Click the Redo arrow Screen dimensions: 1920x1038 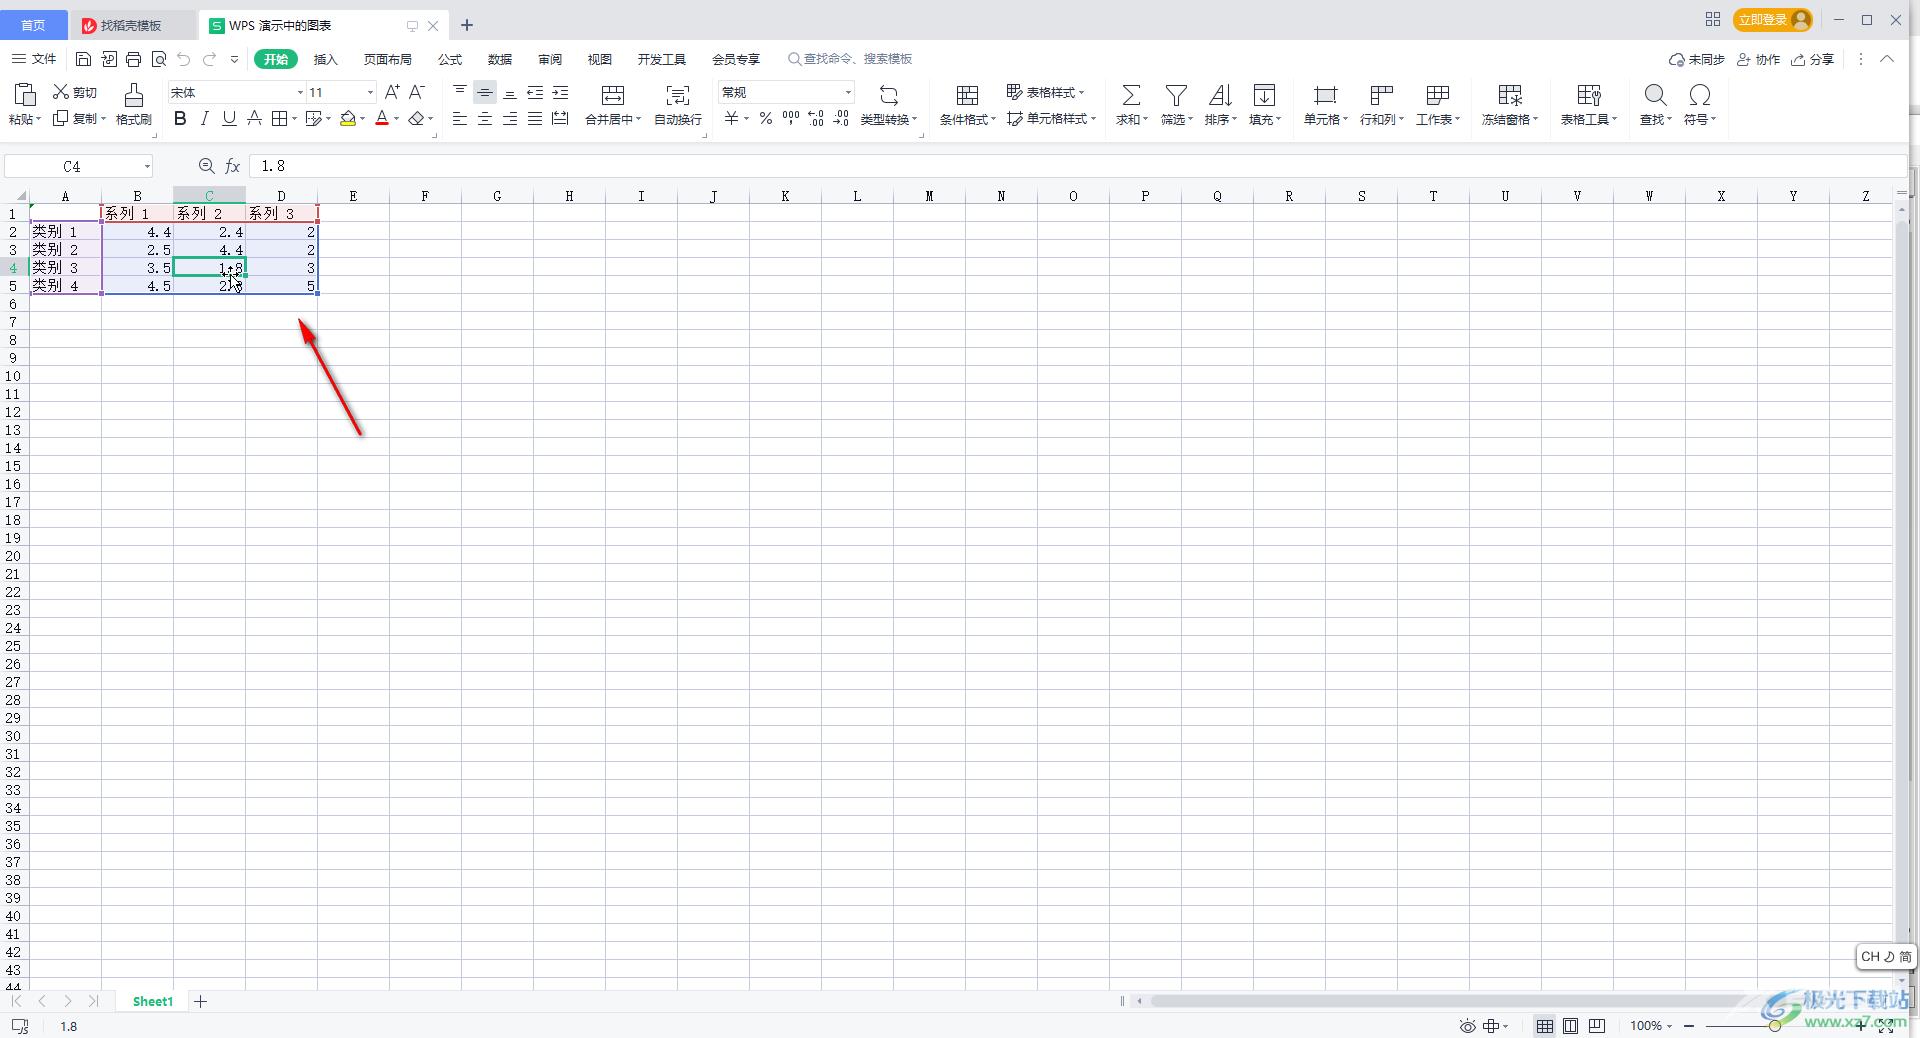pos(209,59)
